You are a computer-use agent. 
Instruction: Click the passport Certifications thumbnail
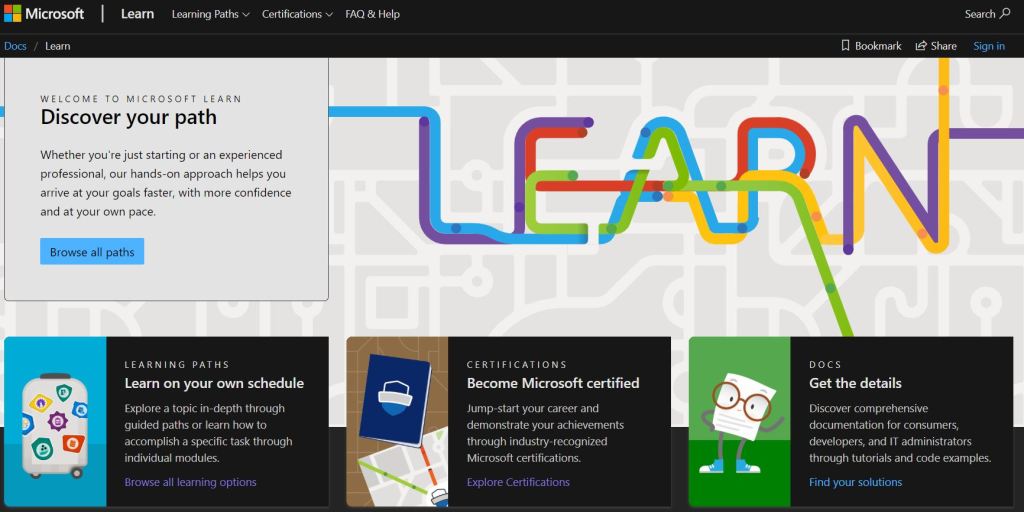pos(397,421)
